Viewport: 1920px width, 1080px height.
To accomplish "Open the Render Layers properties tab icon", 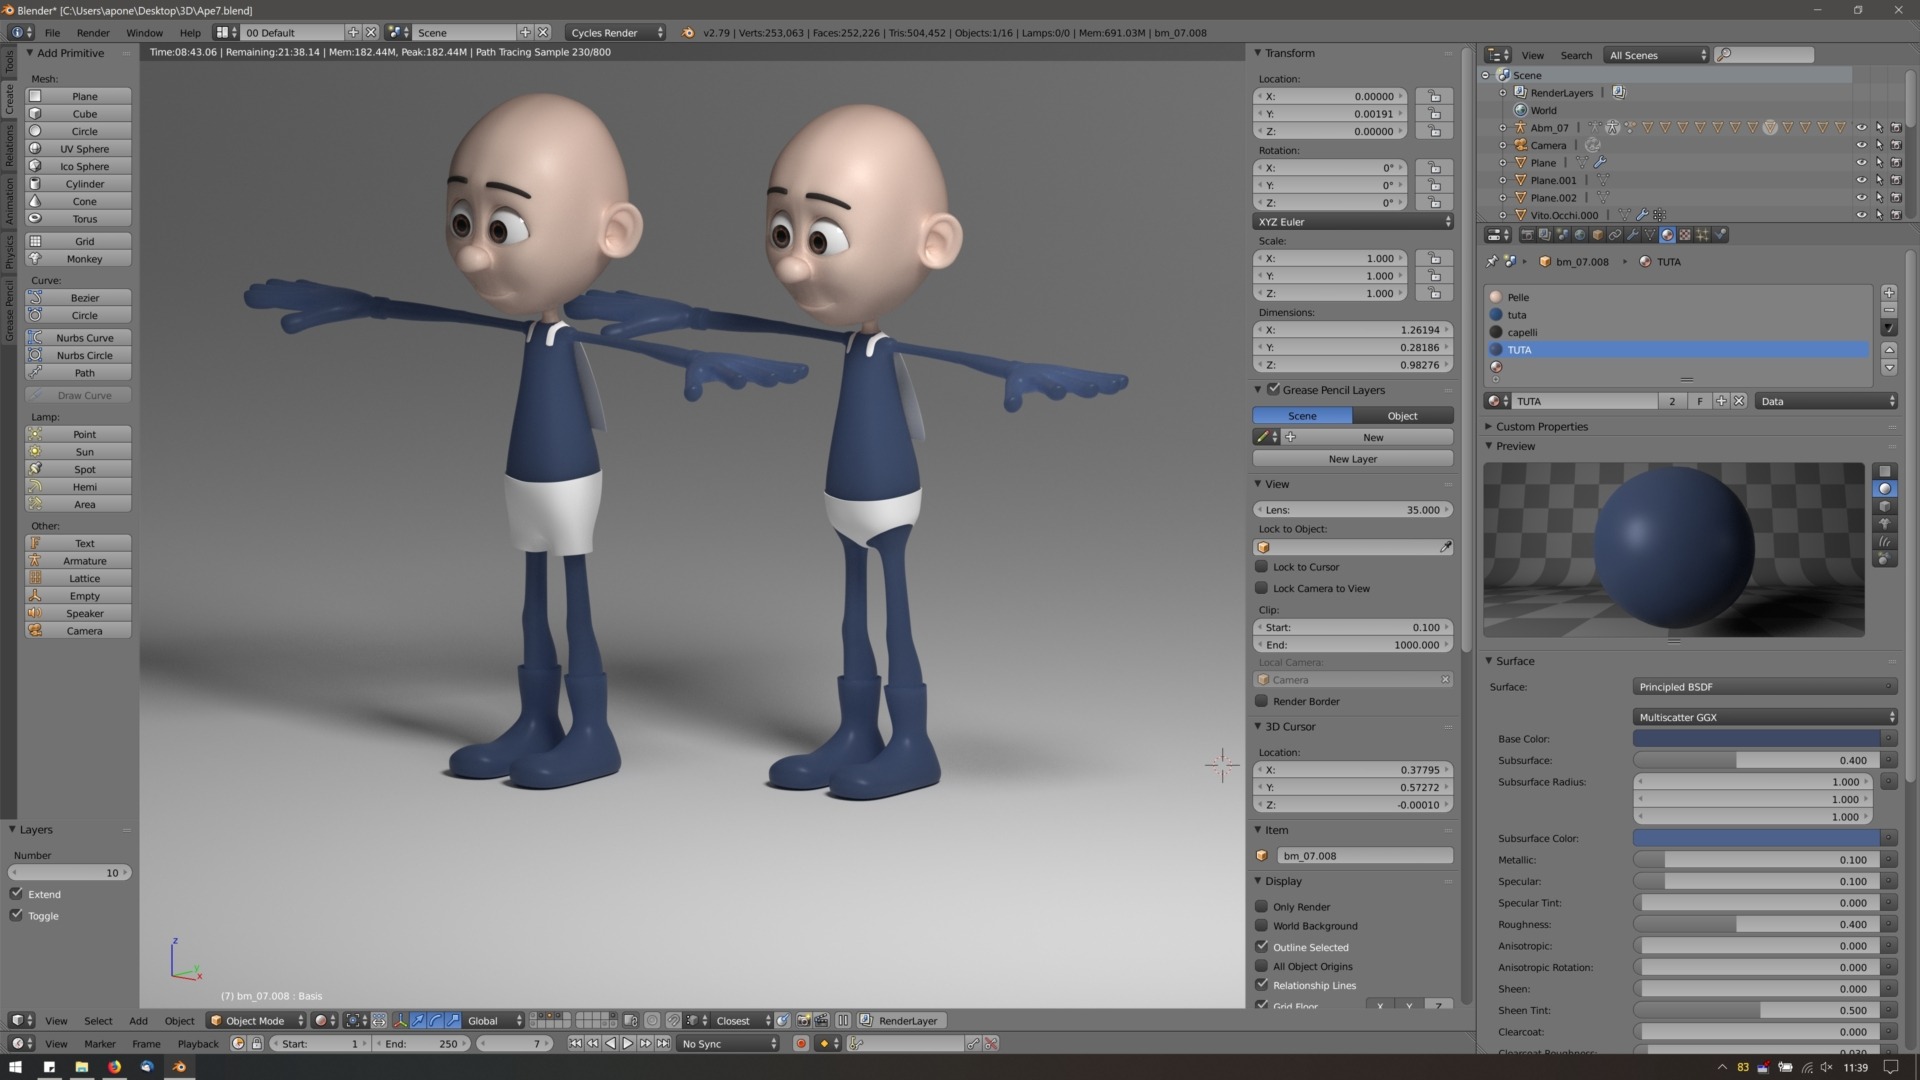I will pyautogui.click(x=1545, y=235).
